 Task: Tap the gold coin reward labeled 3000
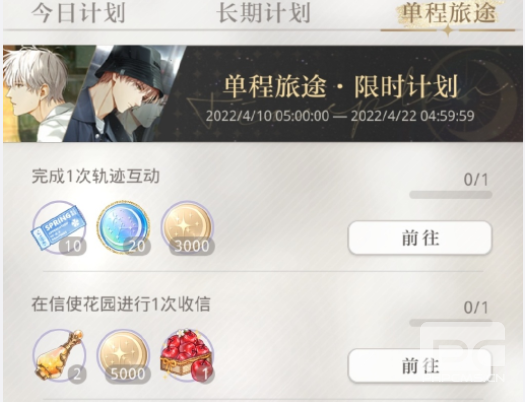pos(188,228)
